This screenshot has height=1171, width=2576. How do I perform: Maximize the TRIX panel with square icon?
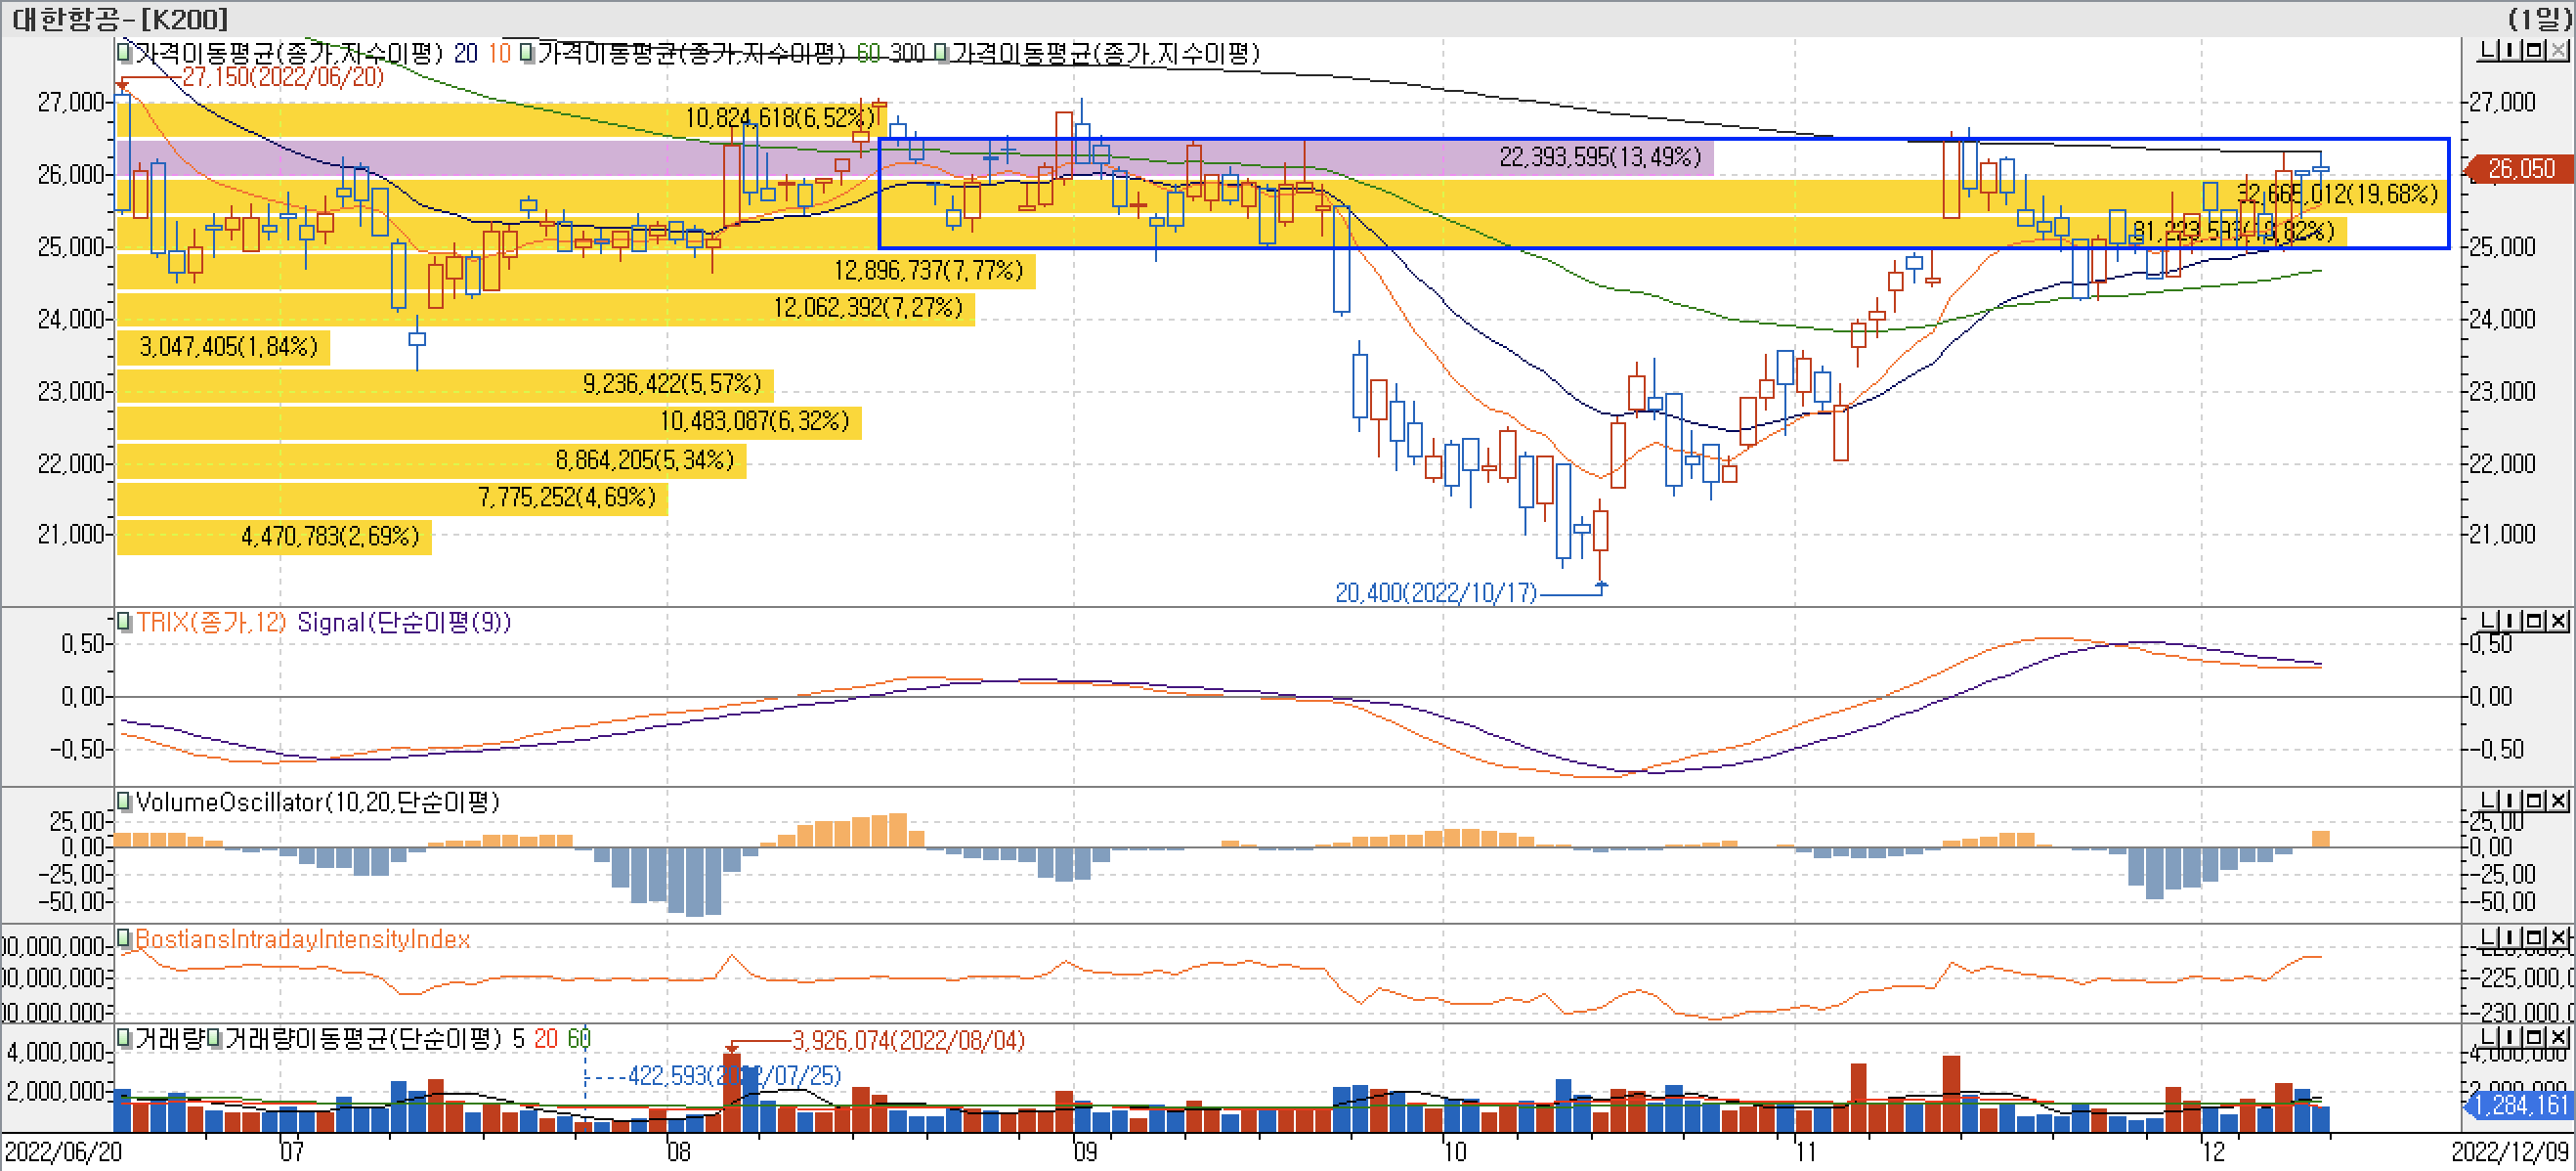pyautogui.click(x=2534, y=621)
